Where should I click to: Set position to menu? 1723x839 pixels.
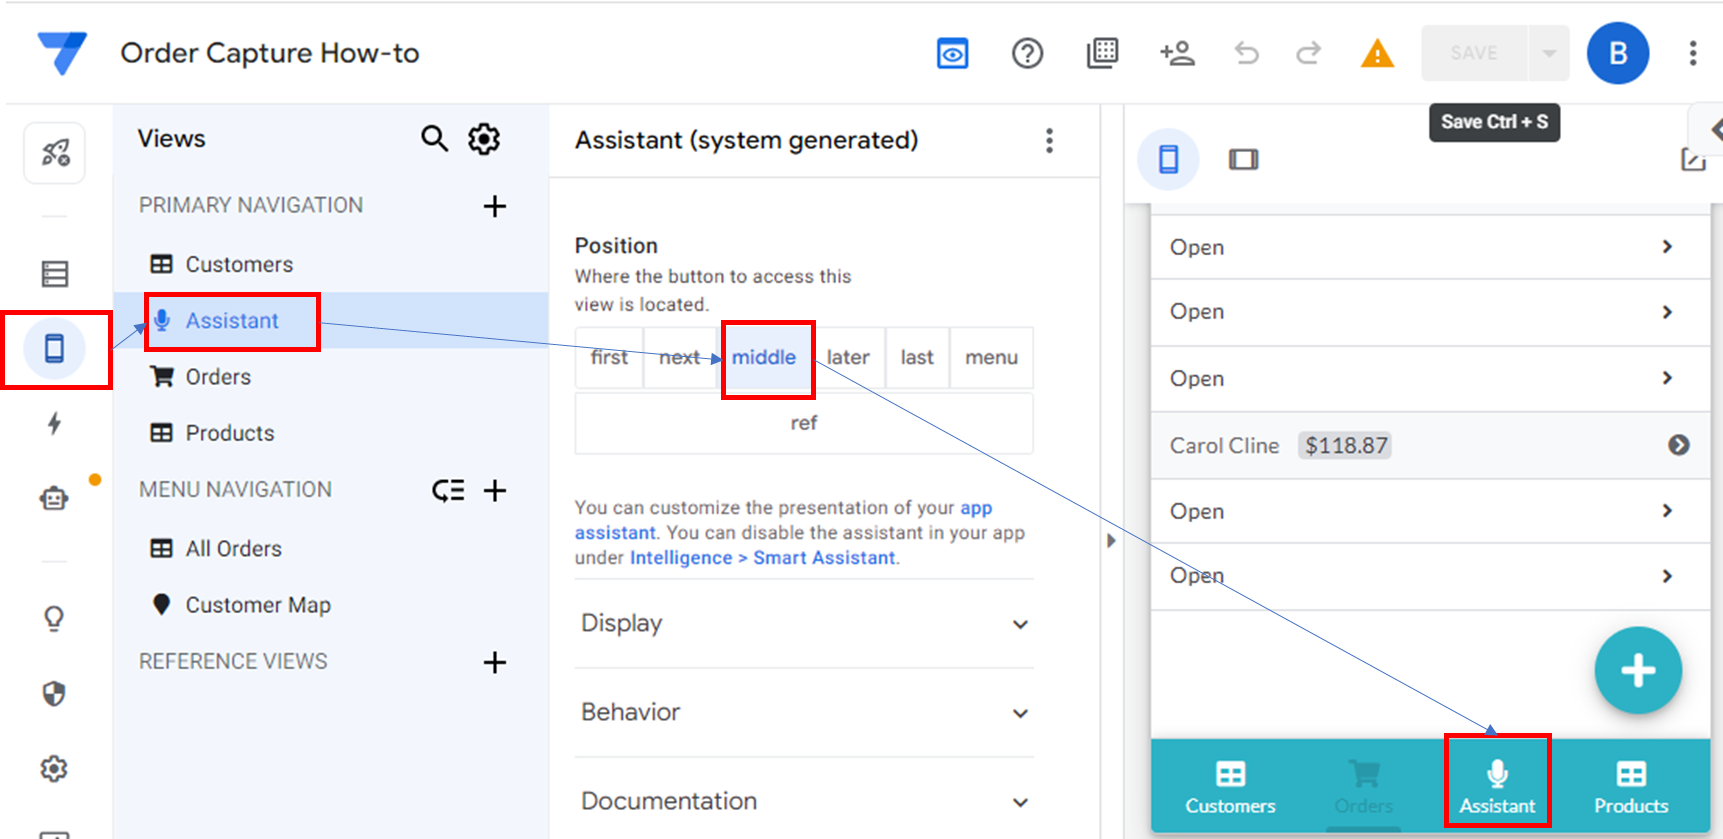coord(991,357)
